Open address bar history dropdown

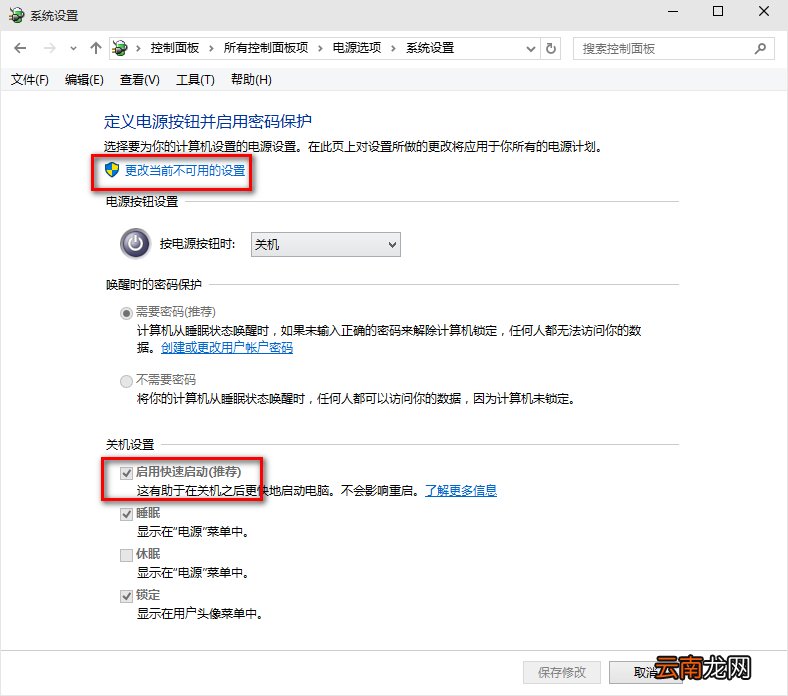coord(530,49)
